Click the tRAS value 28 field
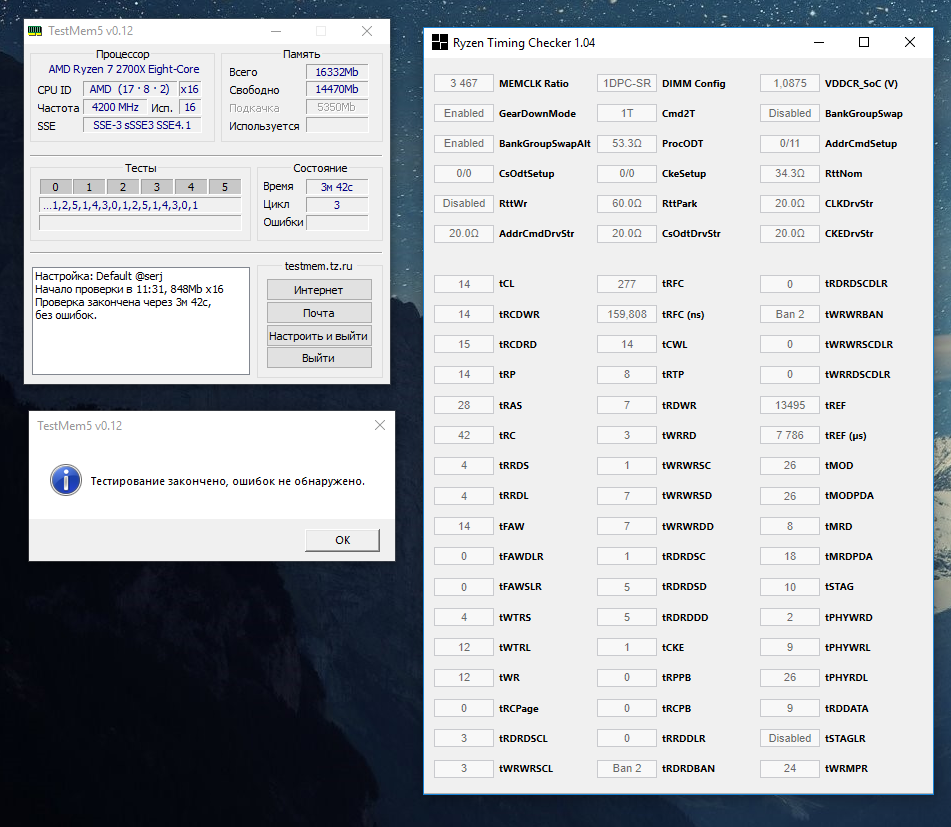Image resolution: width=951 pixels, height=827 pixels. point(464,405)
